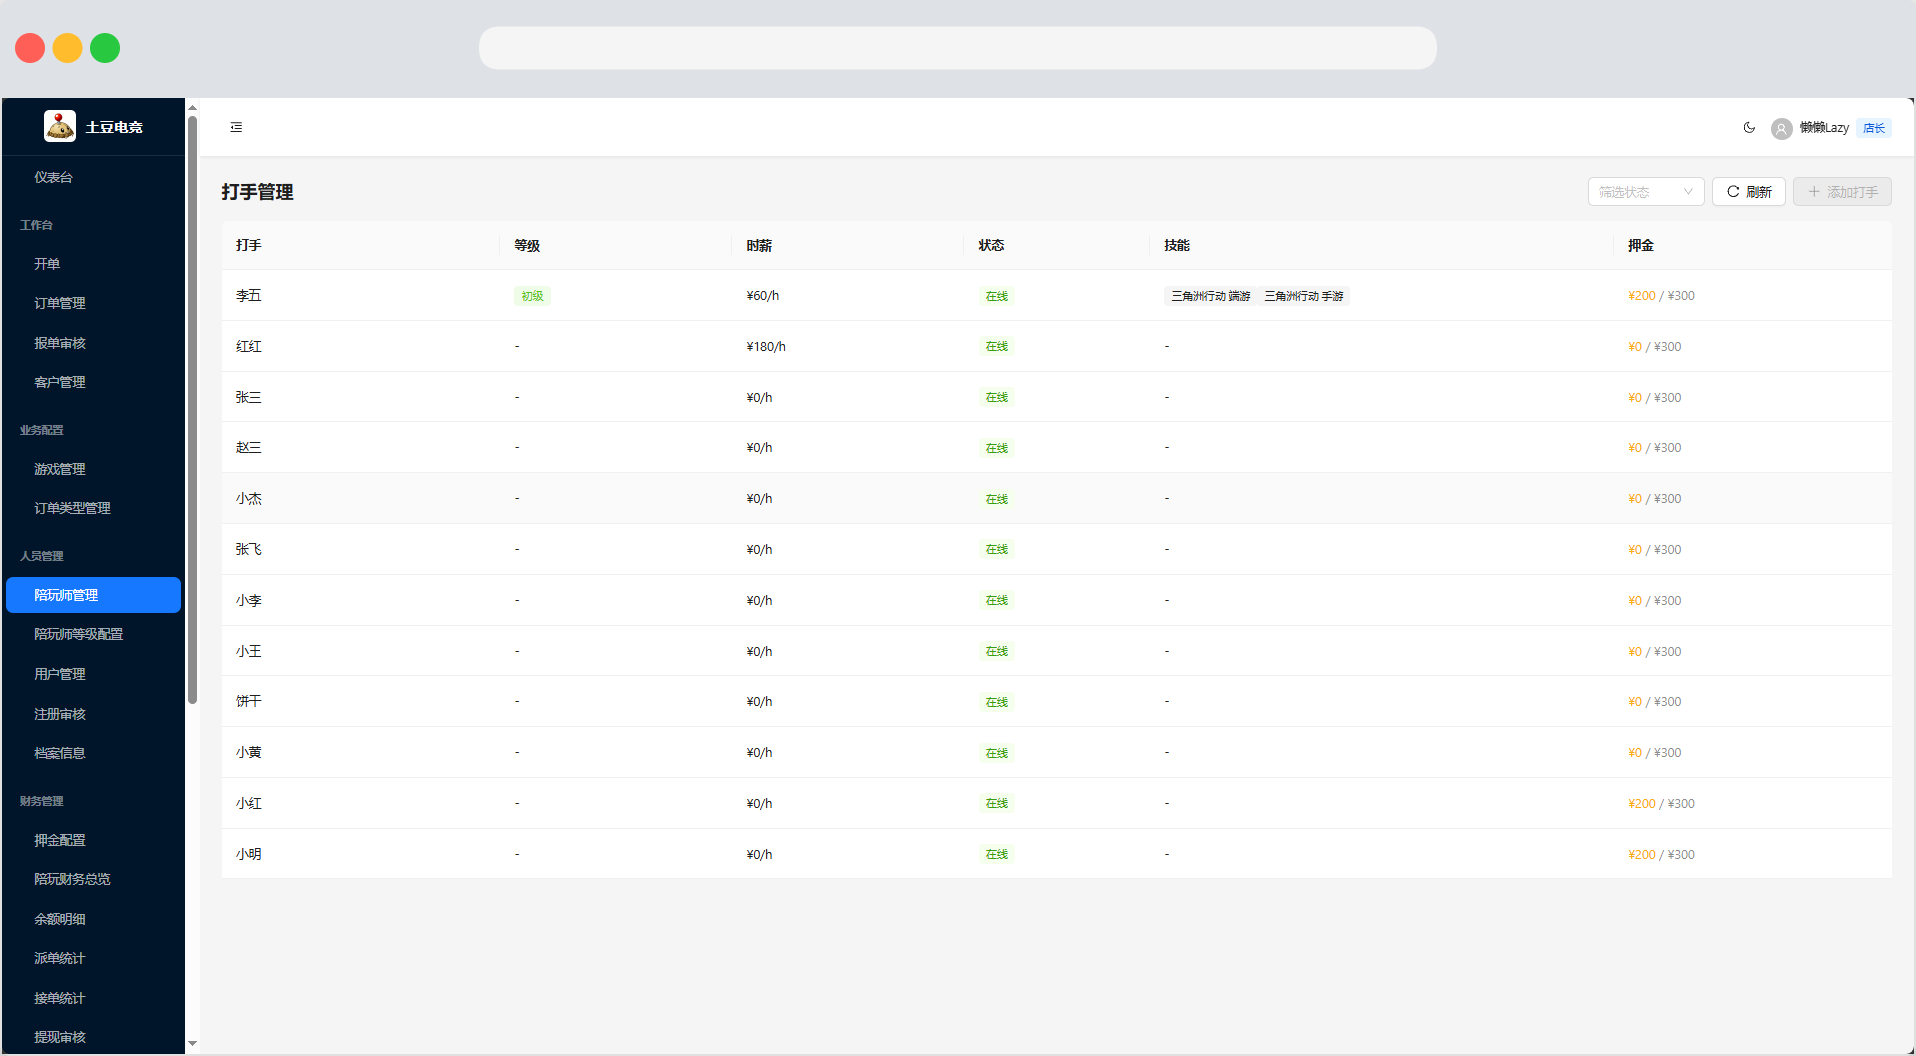Click the ¥200 / ¥300 deposit for 小明
Viewport: 1916px width, 1056px height.
1661,855
